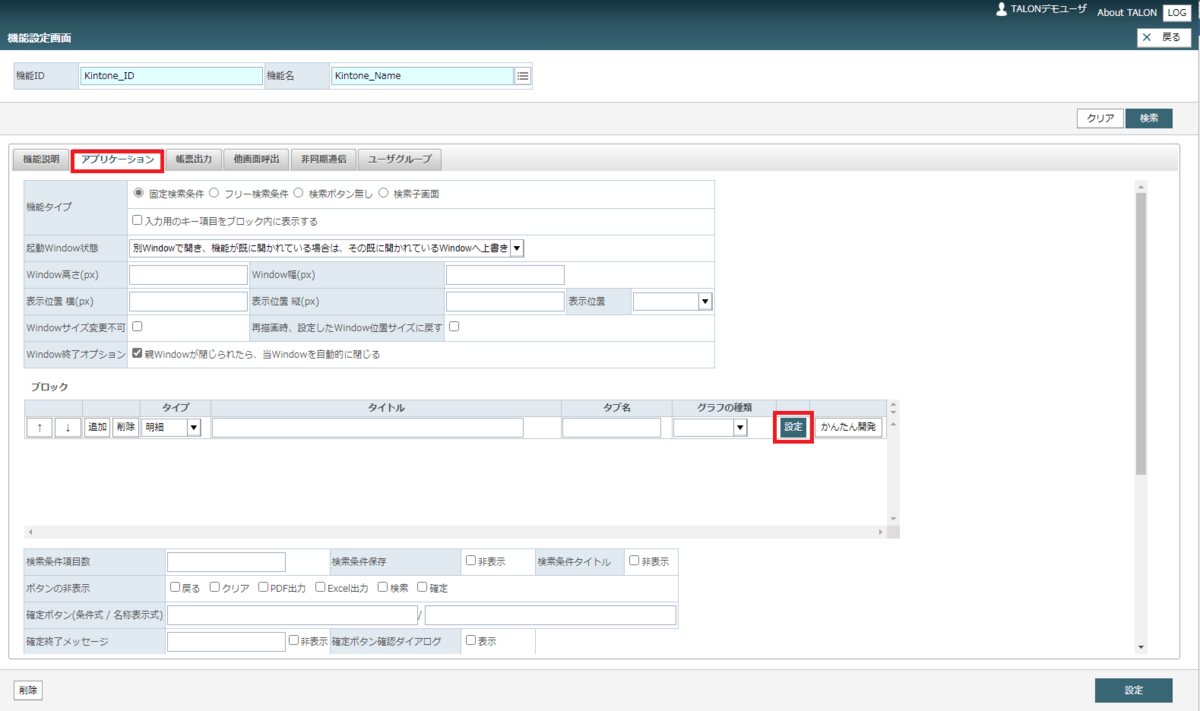Switch to アプリケーション tab
This screenshot has height=711, width=1200.
click(118, 159)
